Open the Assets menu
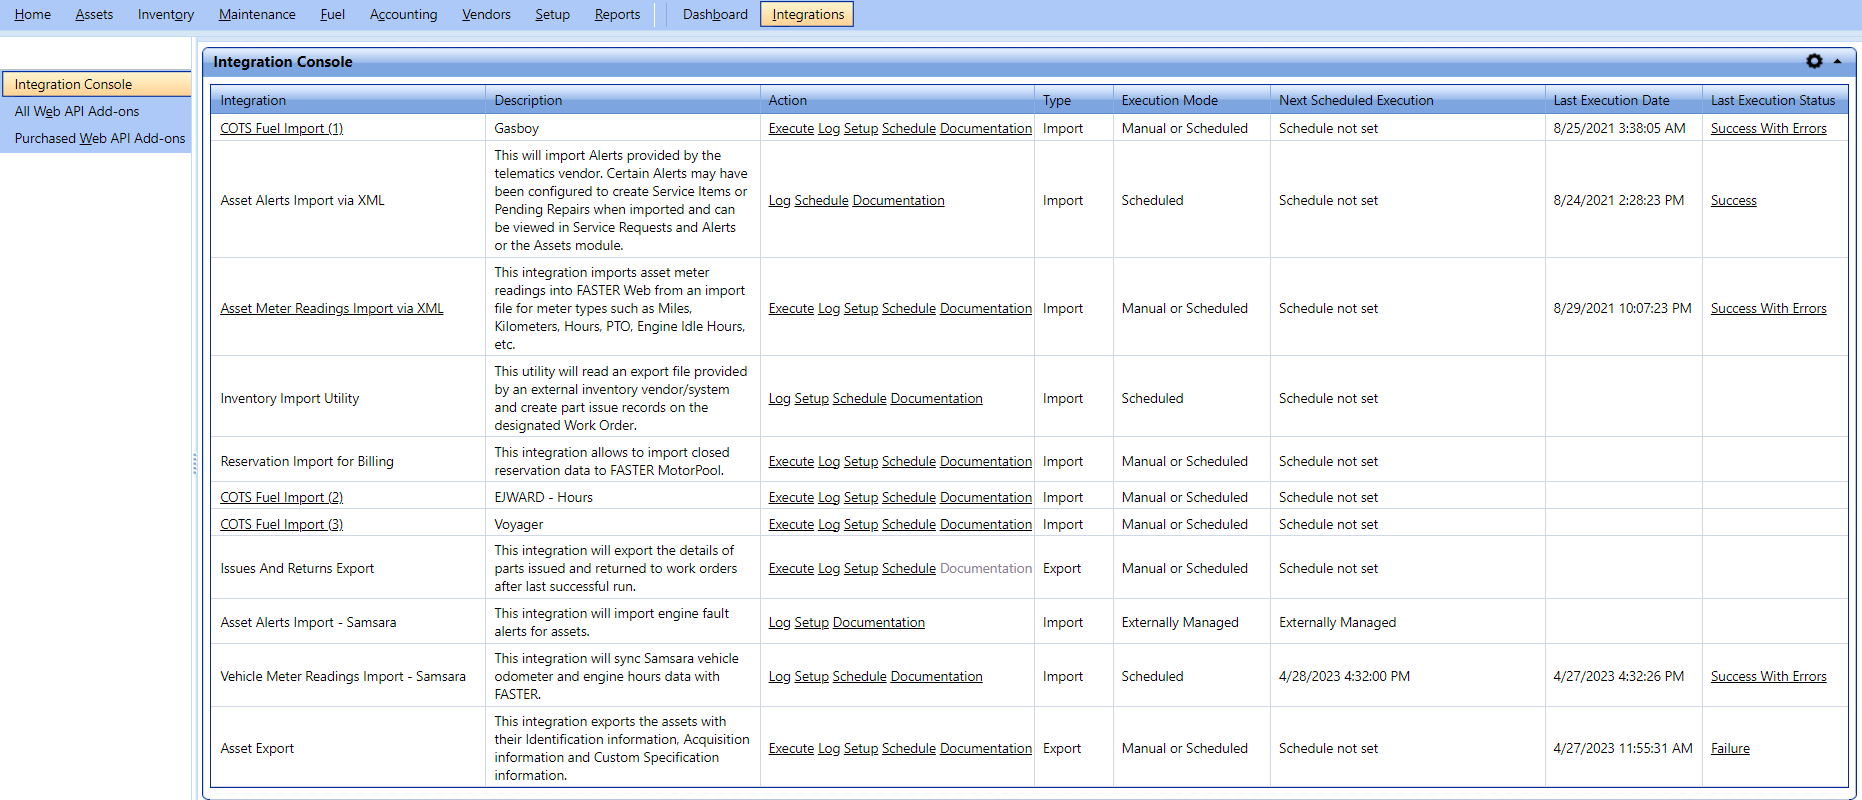 (94, 14)
